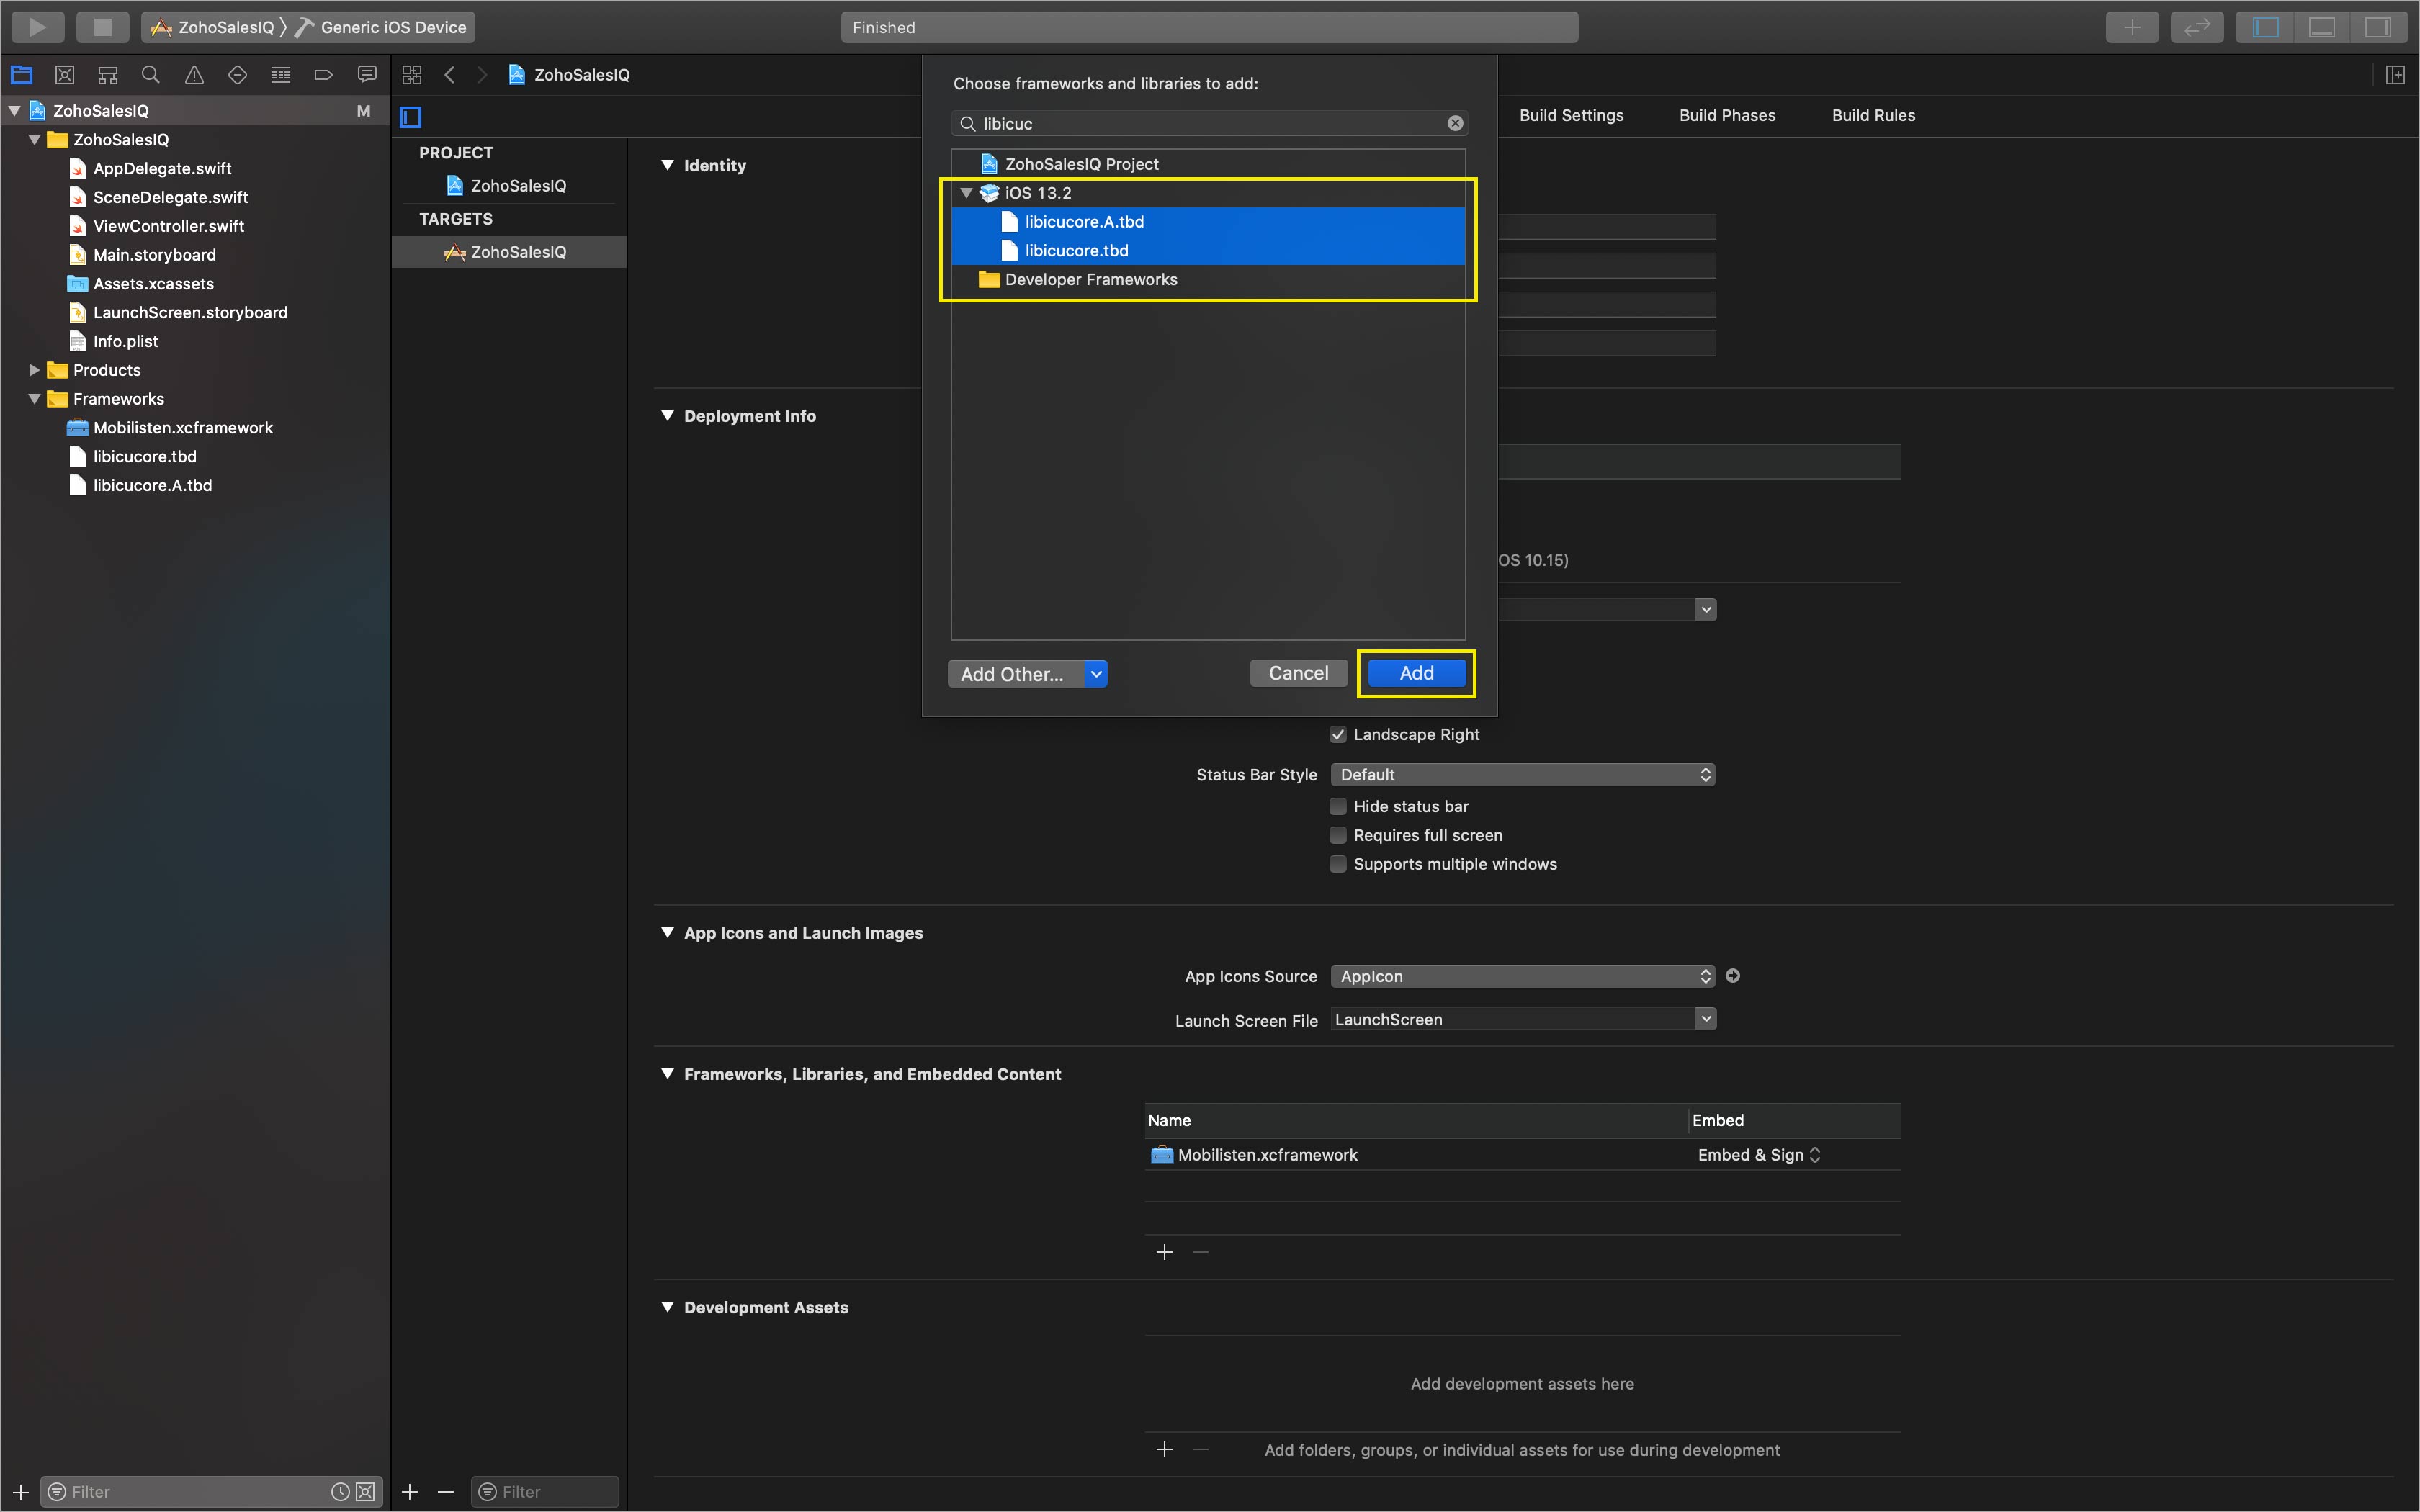Viewport: 2420px width, 1512px height.
Task: Toggle the navigator panel visibility
Action: 2265,27
